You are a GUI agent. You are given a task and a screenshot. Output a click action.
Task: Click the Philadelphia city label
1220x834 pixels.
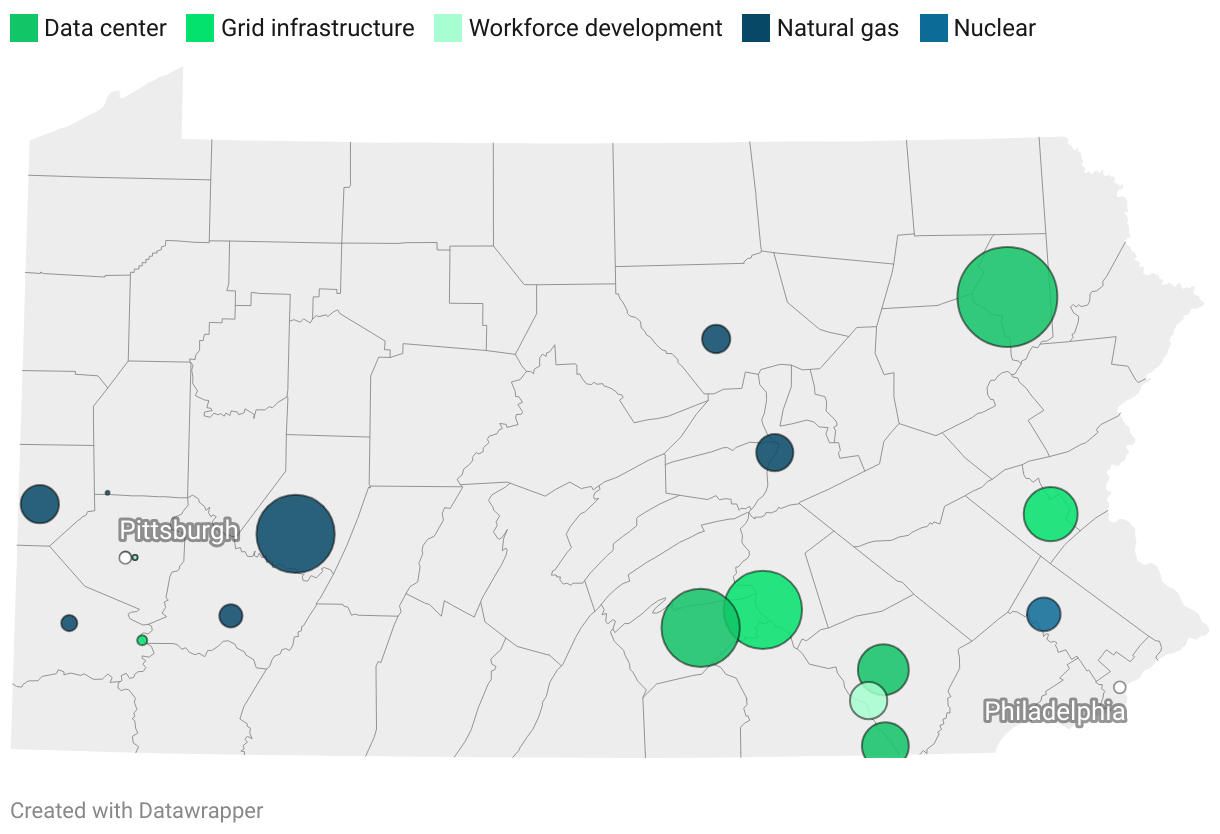1055,711
